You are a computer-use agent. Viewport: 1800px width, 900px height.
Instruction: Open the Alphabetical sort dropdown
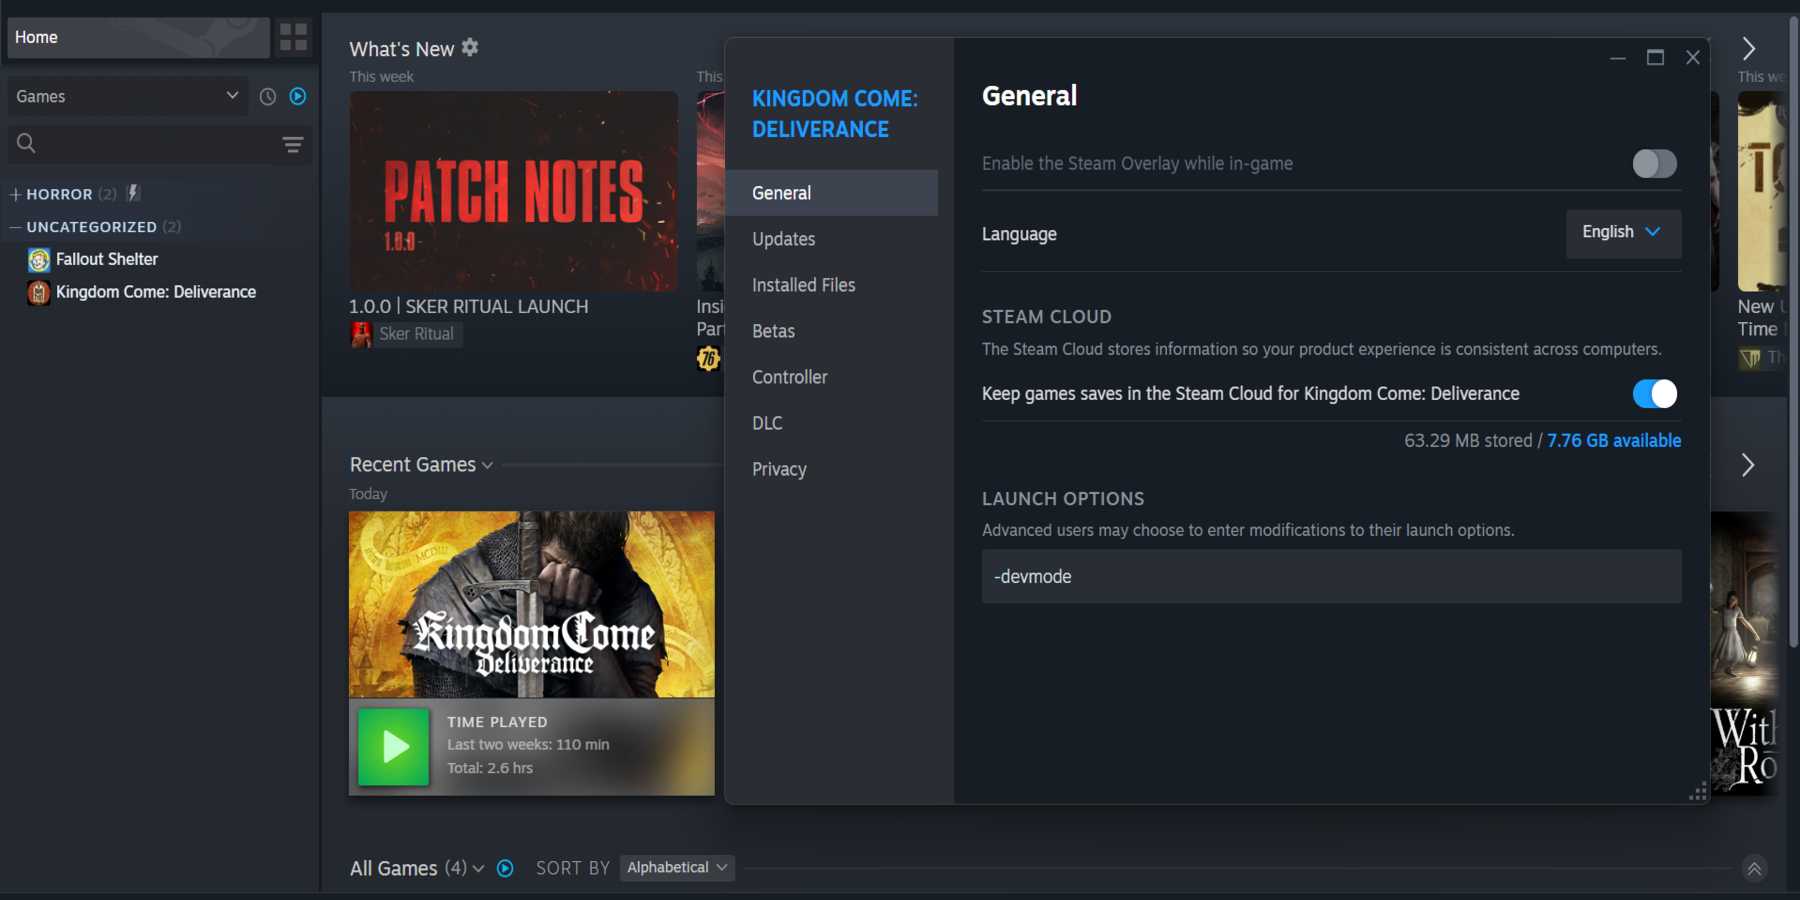[x=677, y=867]
